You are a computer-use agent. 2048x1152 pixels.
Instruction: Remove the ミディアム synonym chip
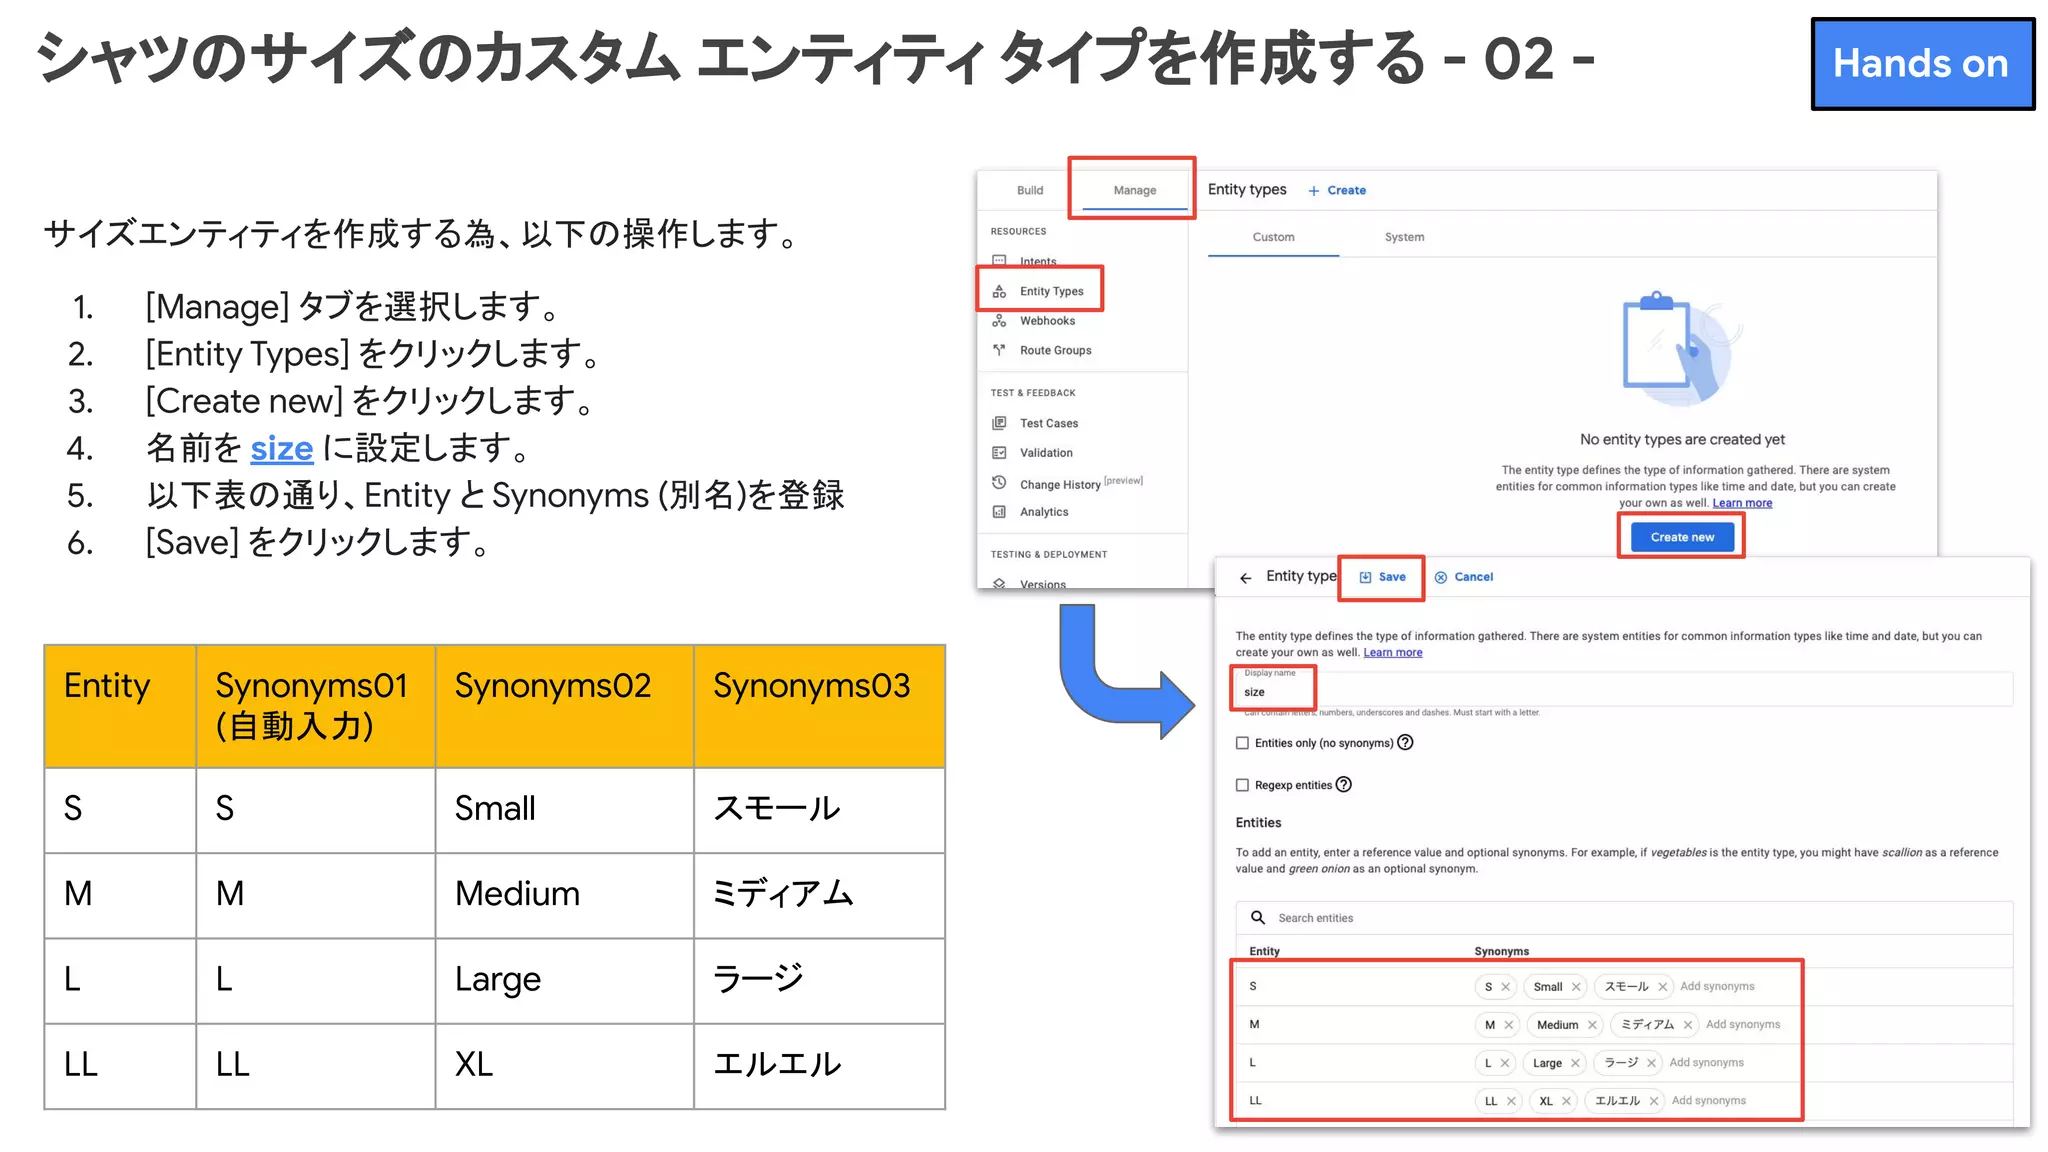1688,1025
